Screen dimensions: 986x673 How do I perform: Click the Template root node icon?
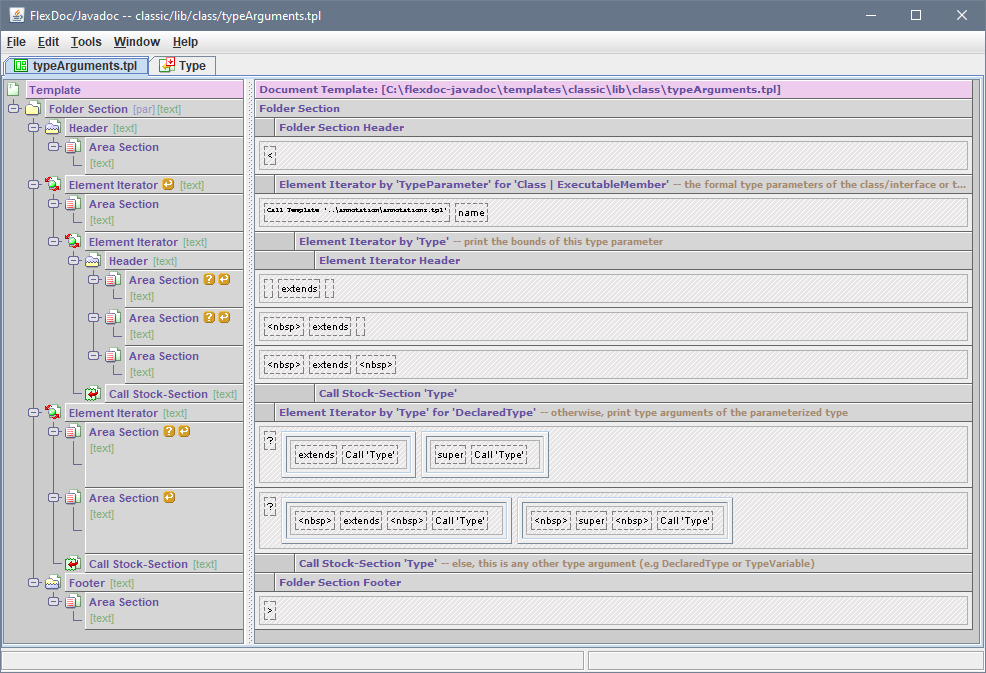(14, 90)
